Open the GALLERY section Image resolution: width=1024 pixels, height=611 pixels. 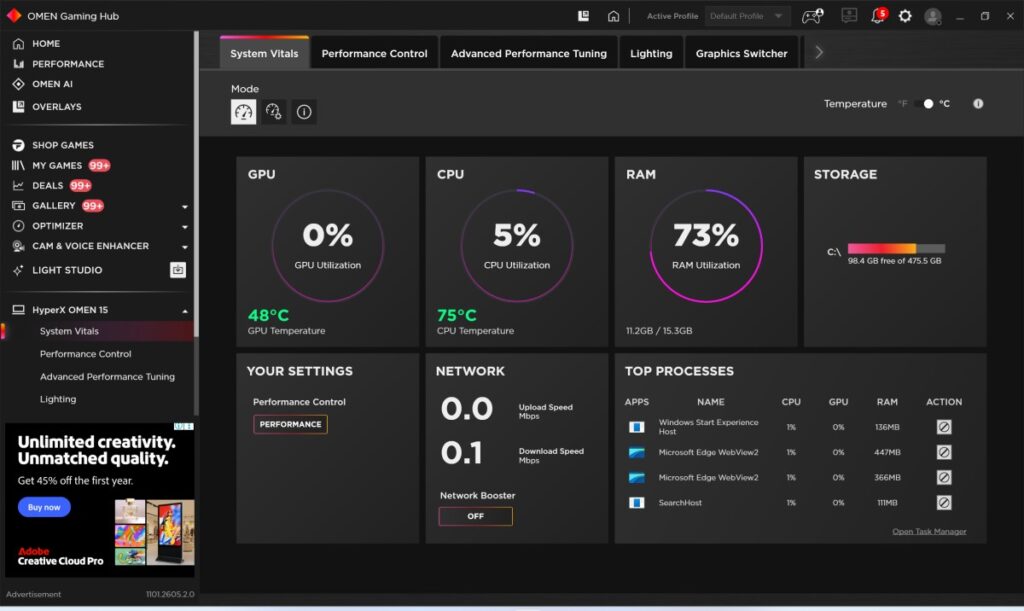coord(57,206)
